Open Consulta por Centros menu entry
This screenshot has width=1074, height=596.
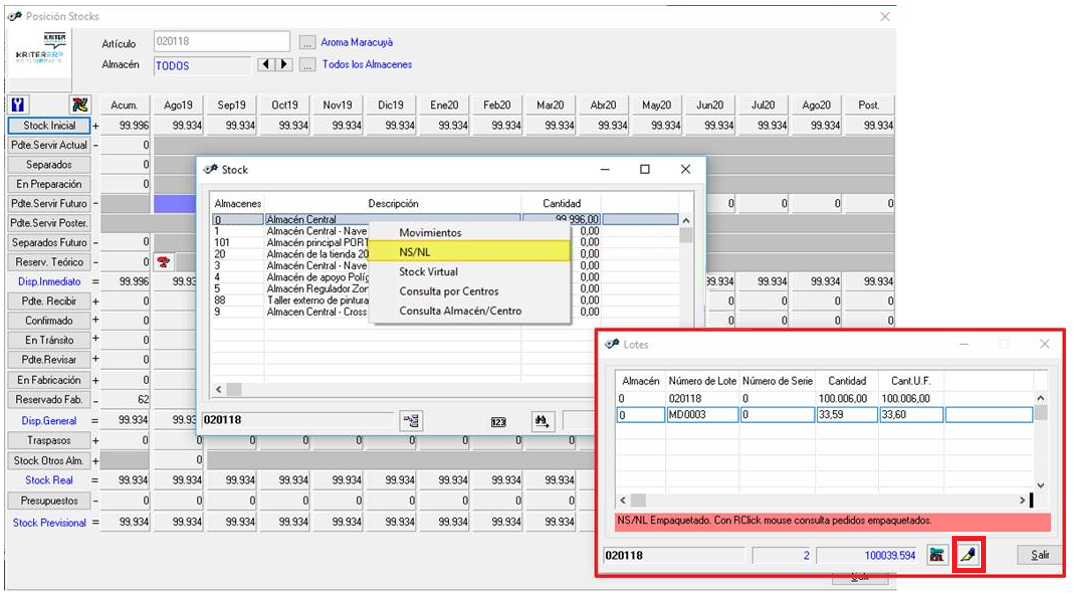449,291
